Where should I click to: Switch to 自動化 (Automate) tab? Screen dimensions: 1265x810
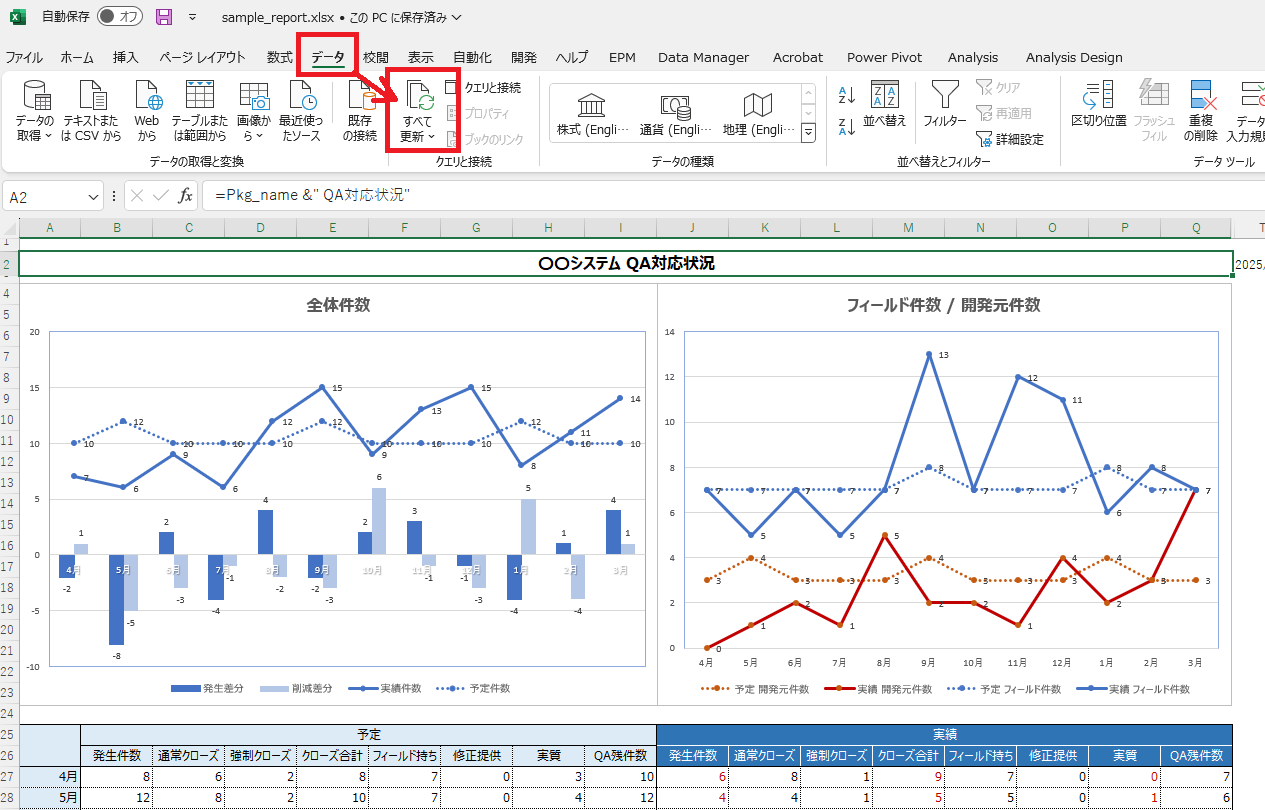click(x=472, y=57)
